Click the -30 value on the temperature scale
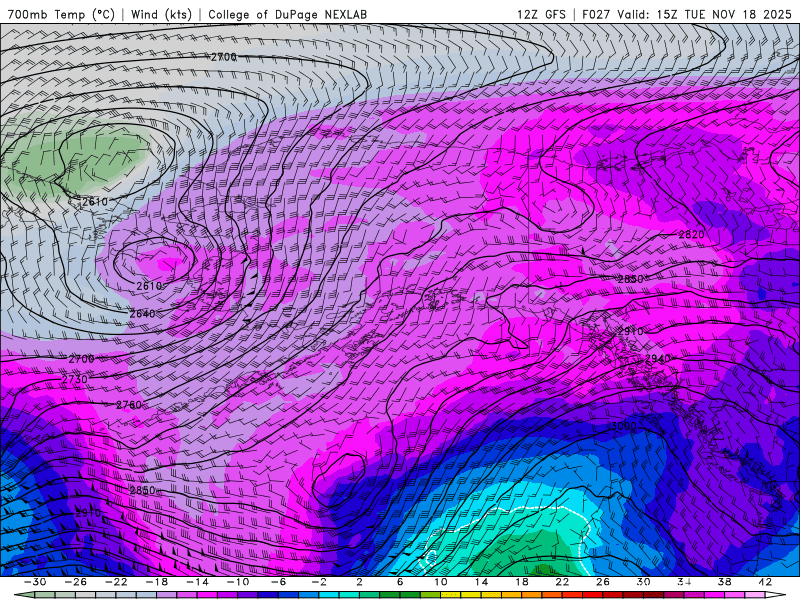The height and width of the screenshot is (600, 800). pyautogui.click(x=35, y=582)
